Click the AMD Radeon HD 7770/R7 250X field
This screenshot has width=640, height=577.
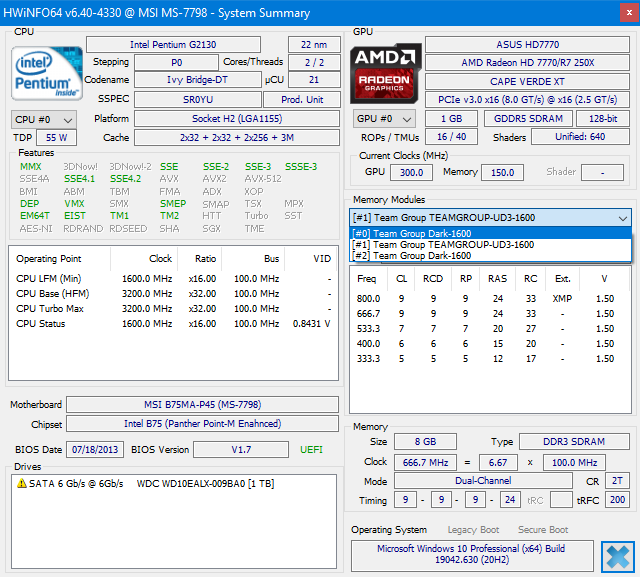point(527,62)
